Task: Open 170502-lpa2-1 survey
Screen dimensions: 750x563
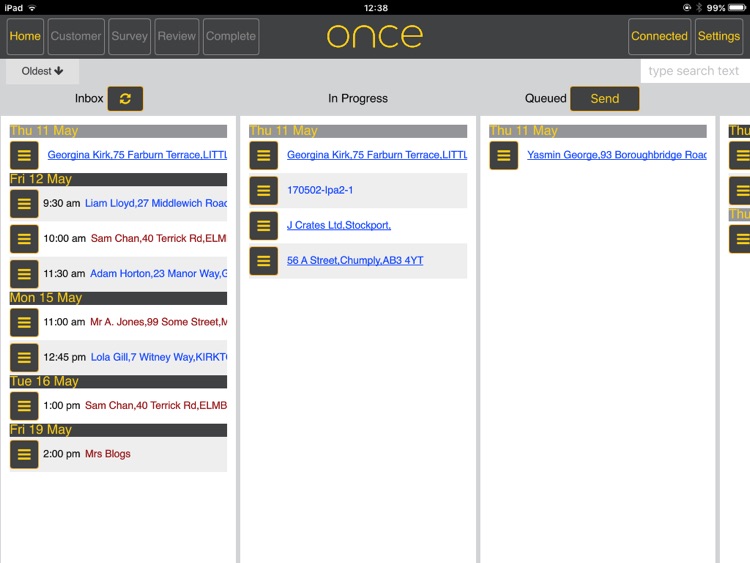Action: coord(320,190)
